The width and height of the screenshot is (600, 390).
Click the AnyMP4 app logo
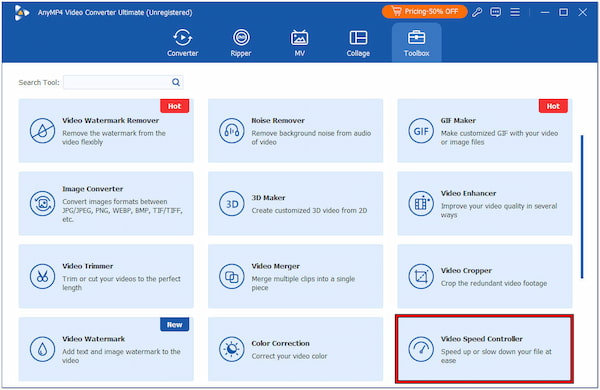pyautogui.click(x=21, y=13)
